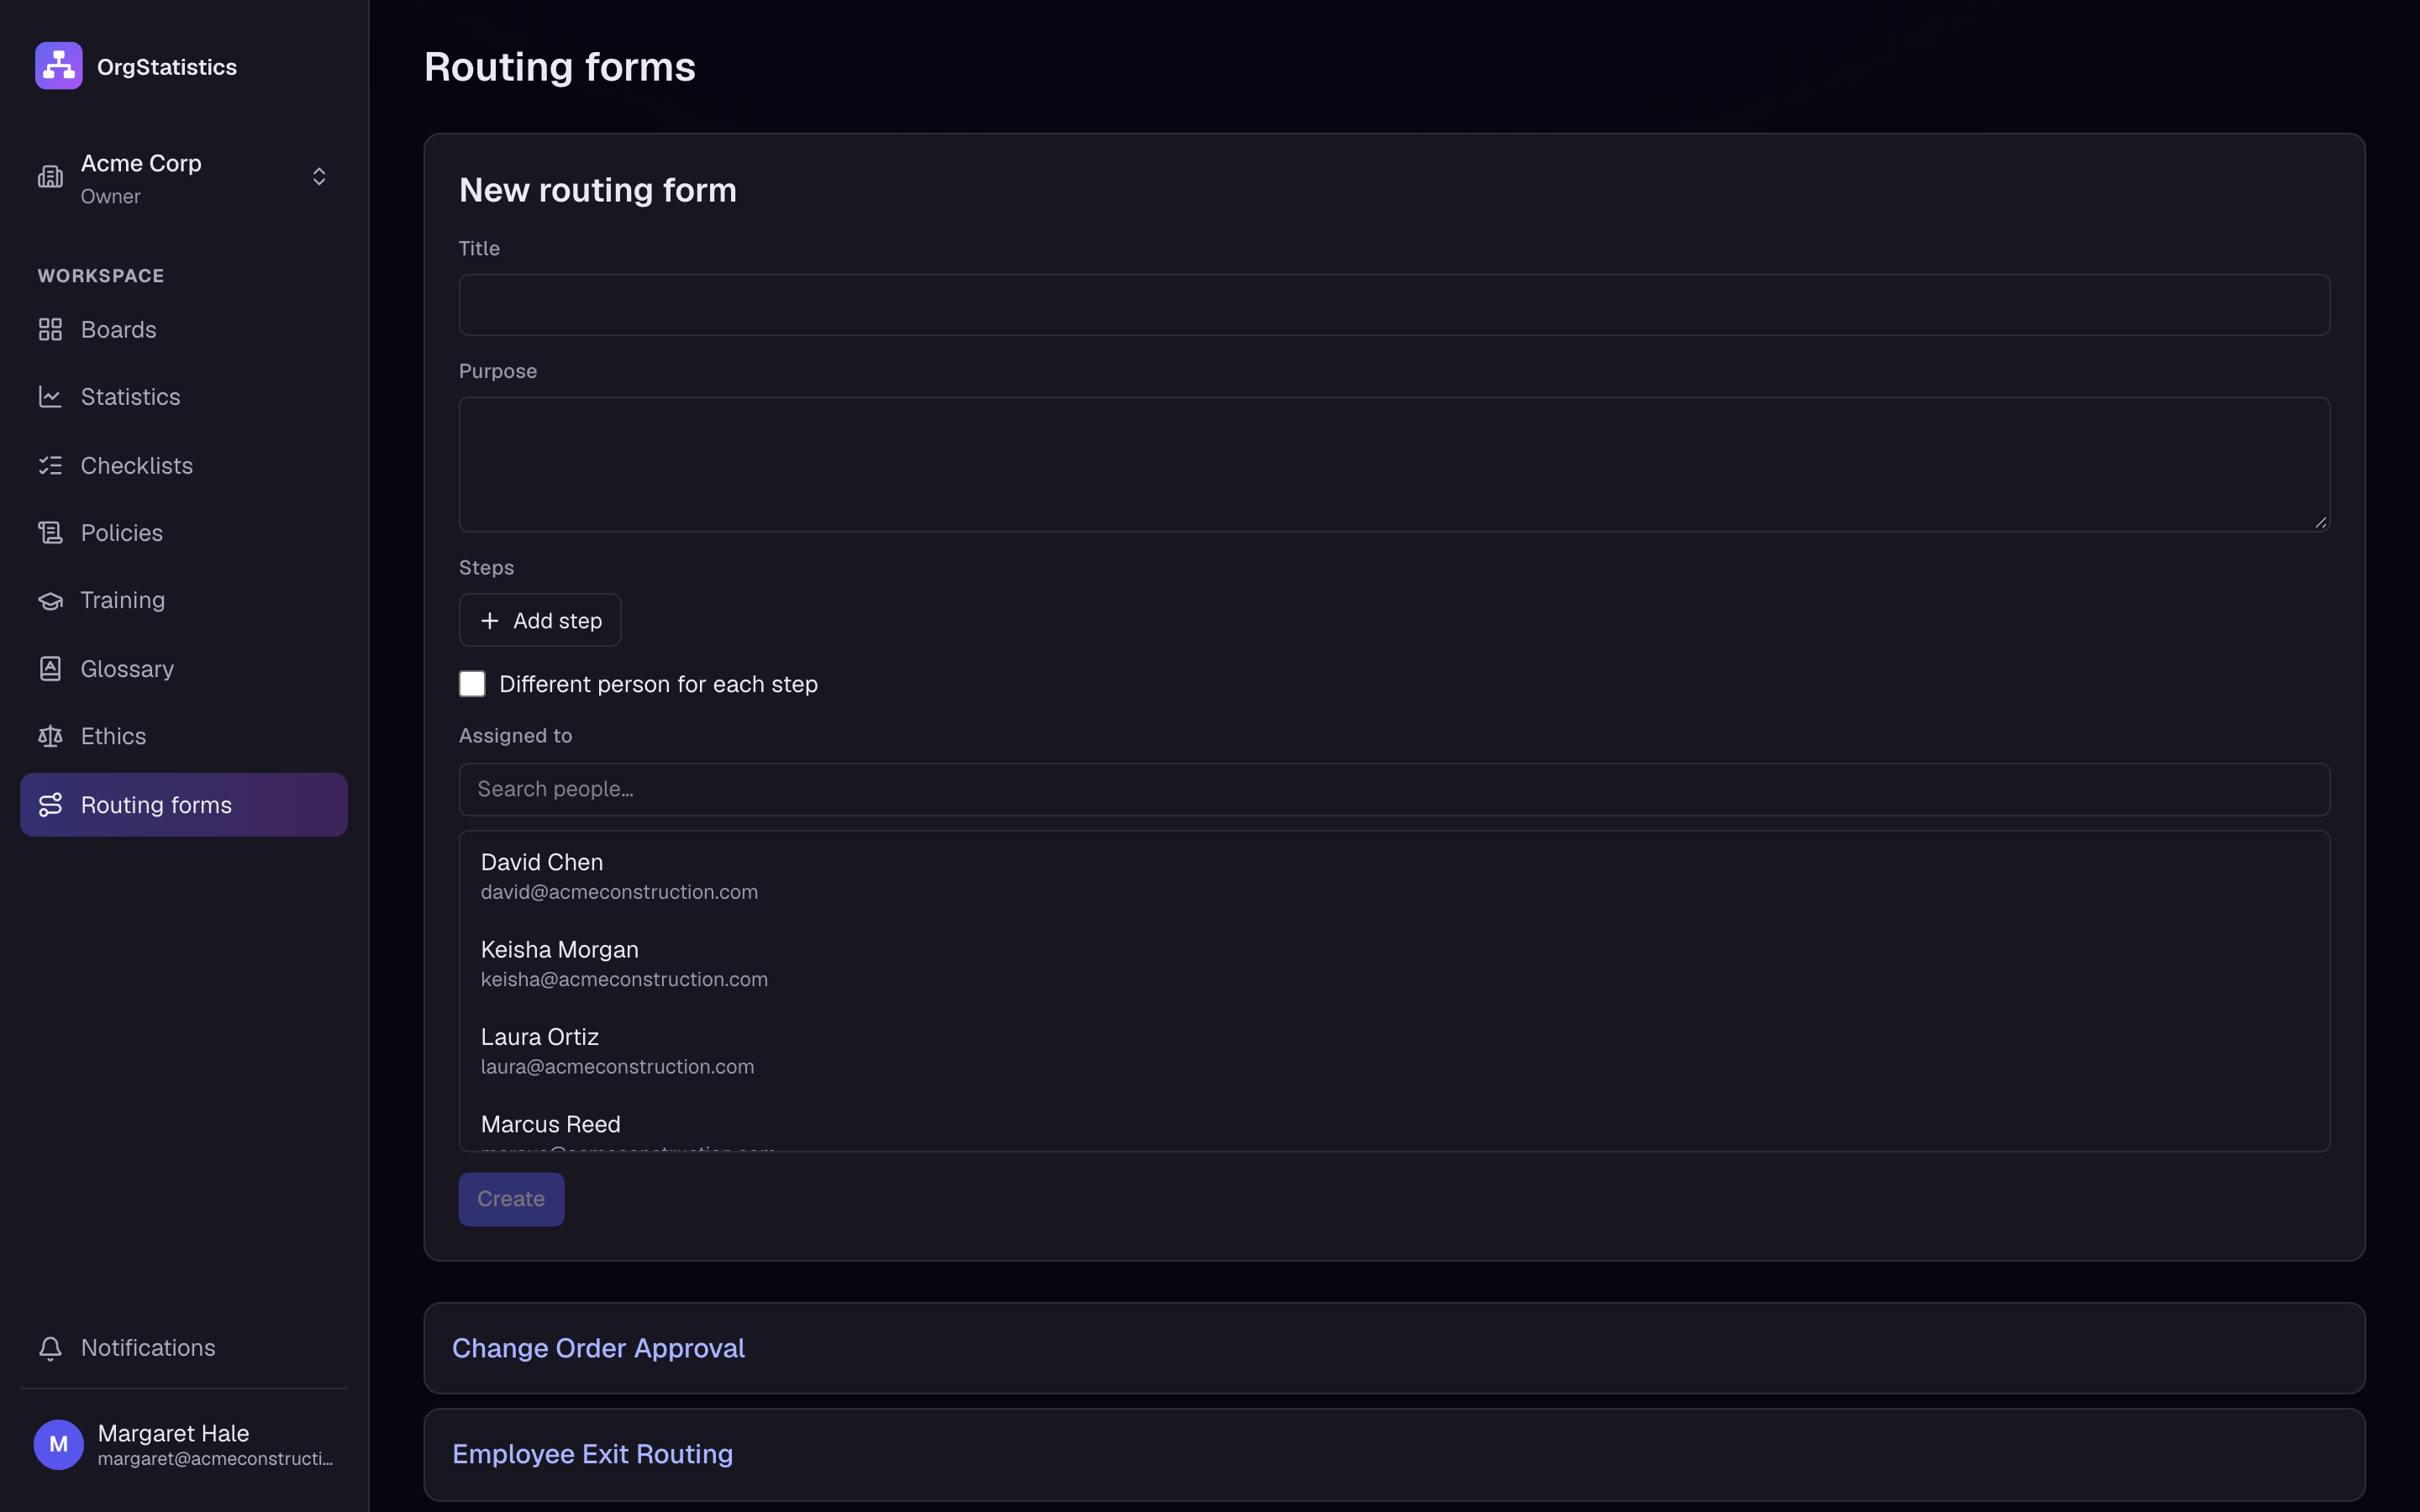Click the Notifications label in the sidebar
The image size is (2420, 1512).
tap(148, 1348)
